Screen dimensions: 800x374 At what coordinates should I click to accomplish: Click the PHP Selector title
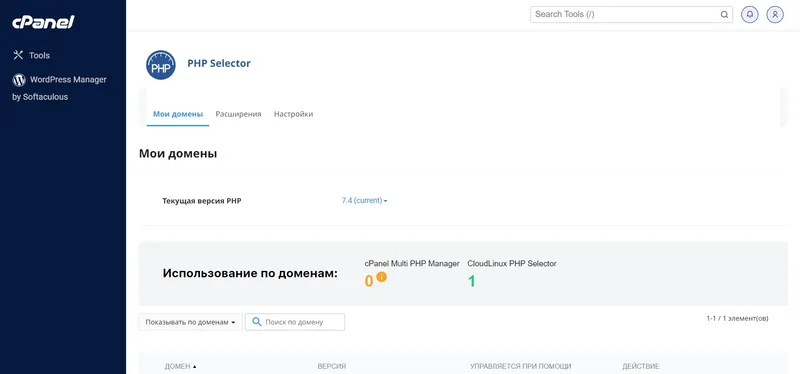(219, 63)
